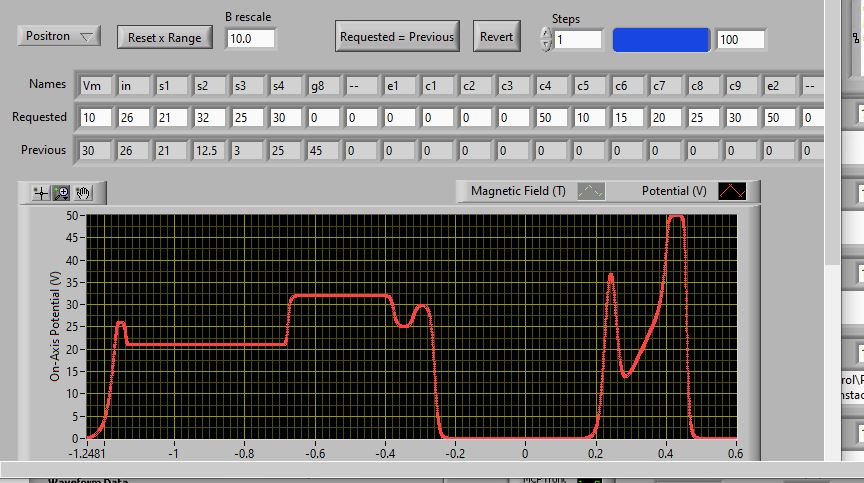Click the g8 name cell
Image resolution: width=864 pixels, height=483 pixels.
point(324,85)
